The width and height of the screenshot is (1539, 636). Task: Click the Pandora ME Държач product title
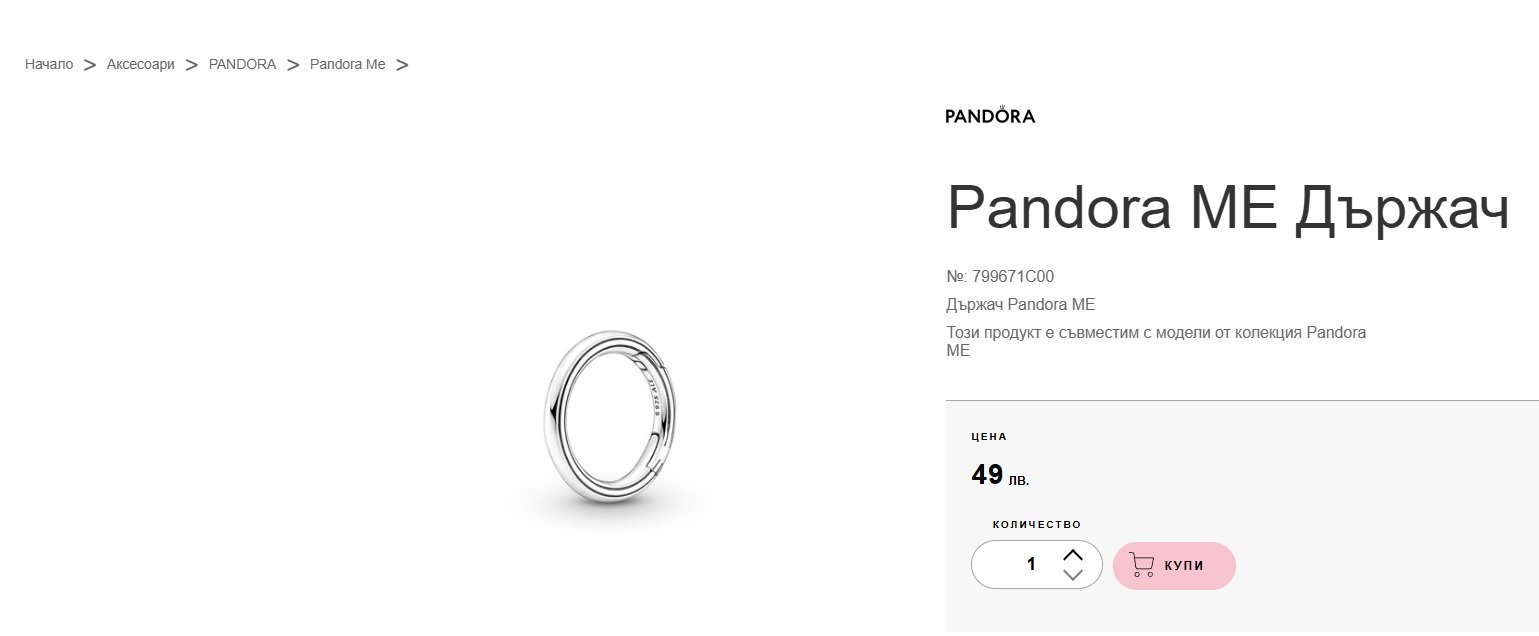(x=1227, y=208)
